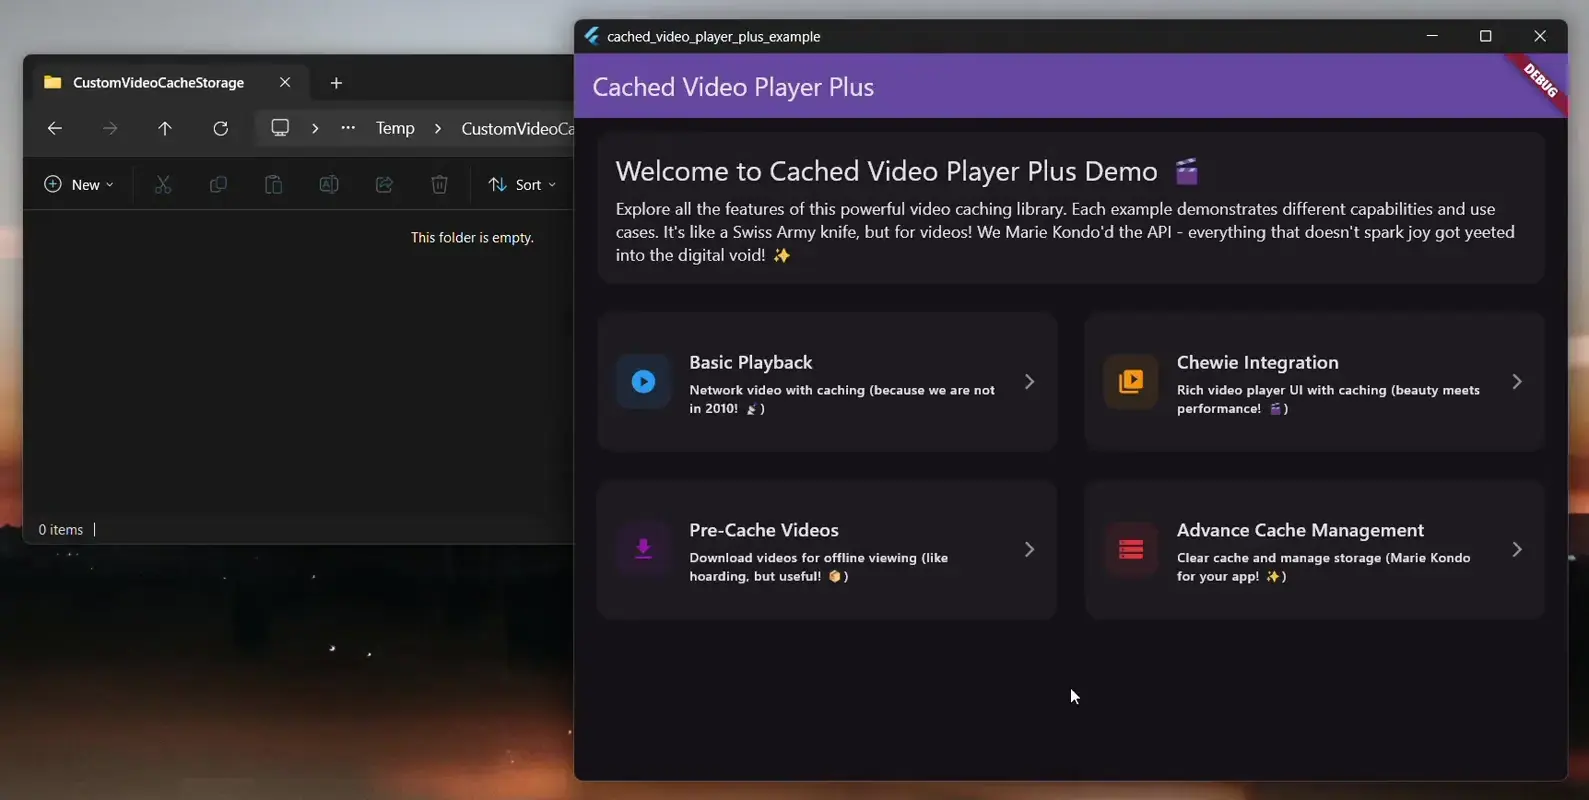Minimize the cached_video_player_plus_example window
Viewport: 1589px width, 800px height.
(x=1432, y=36)
